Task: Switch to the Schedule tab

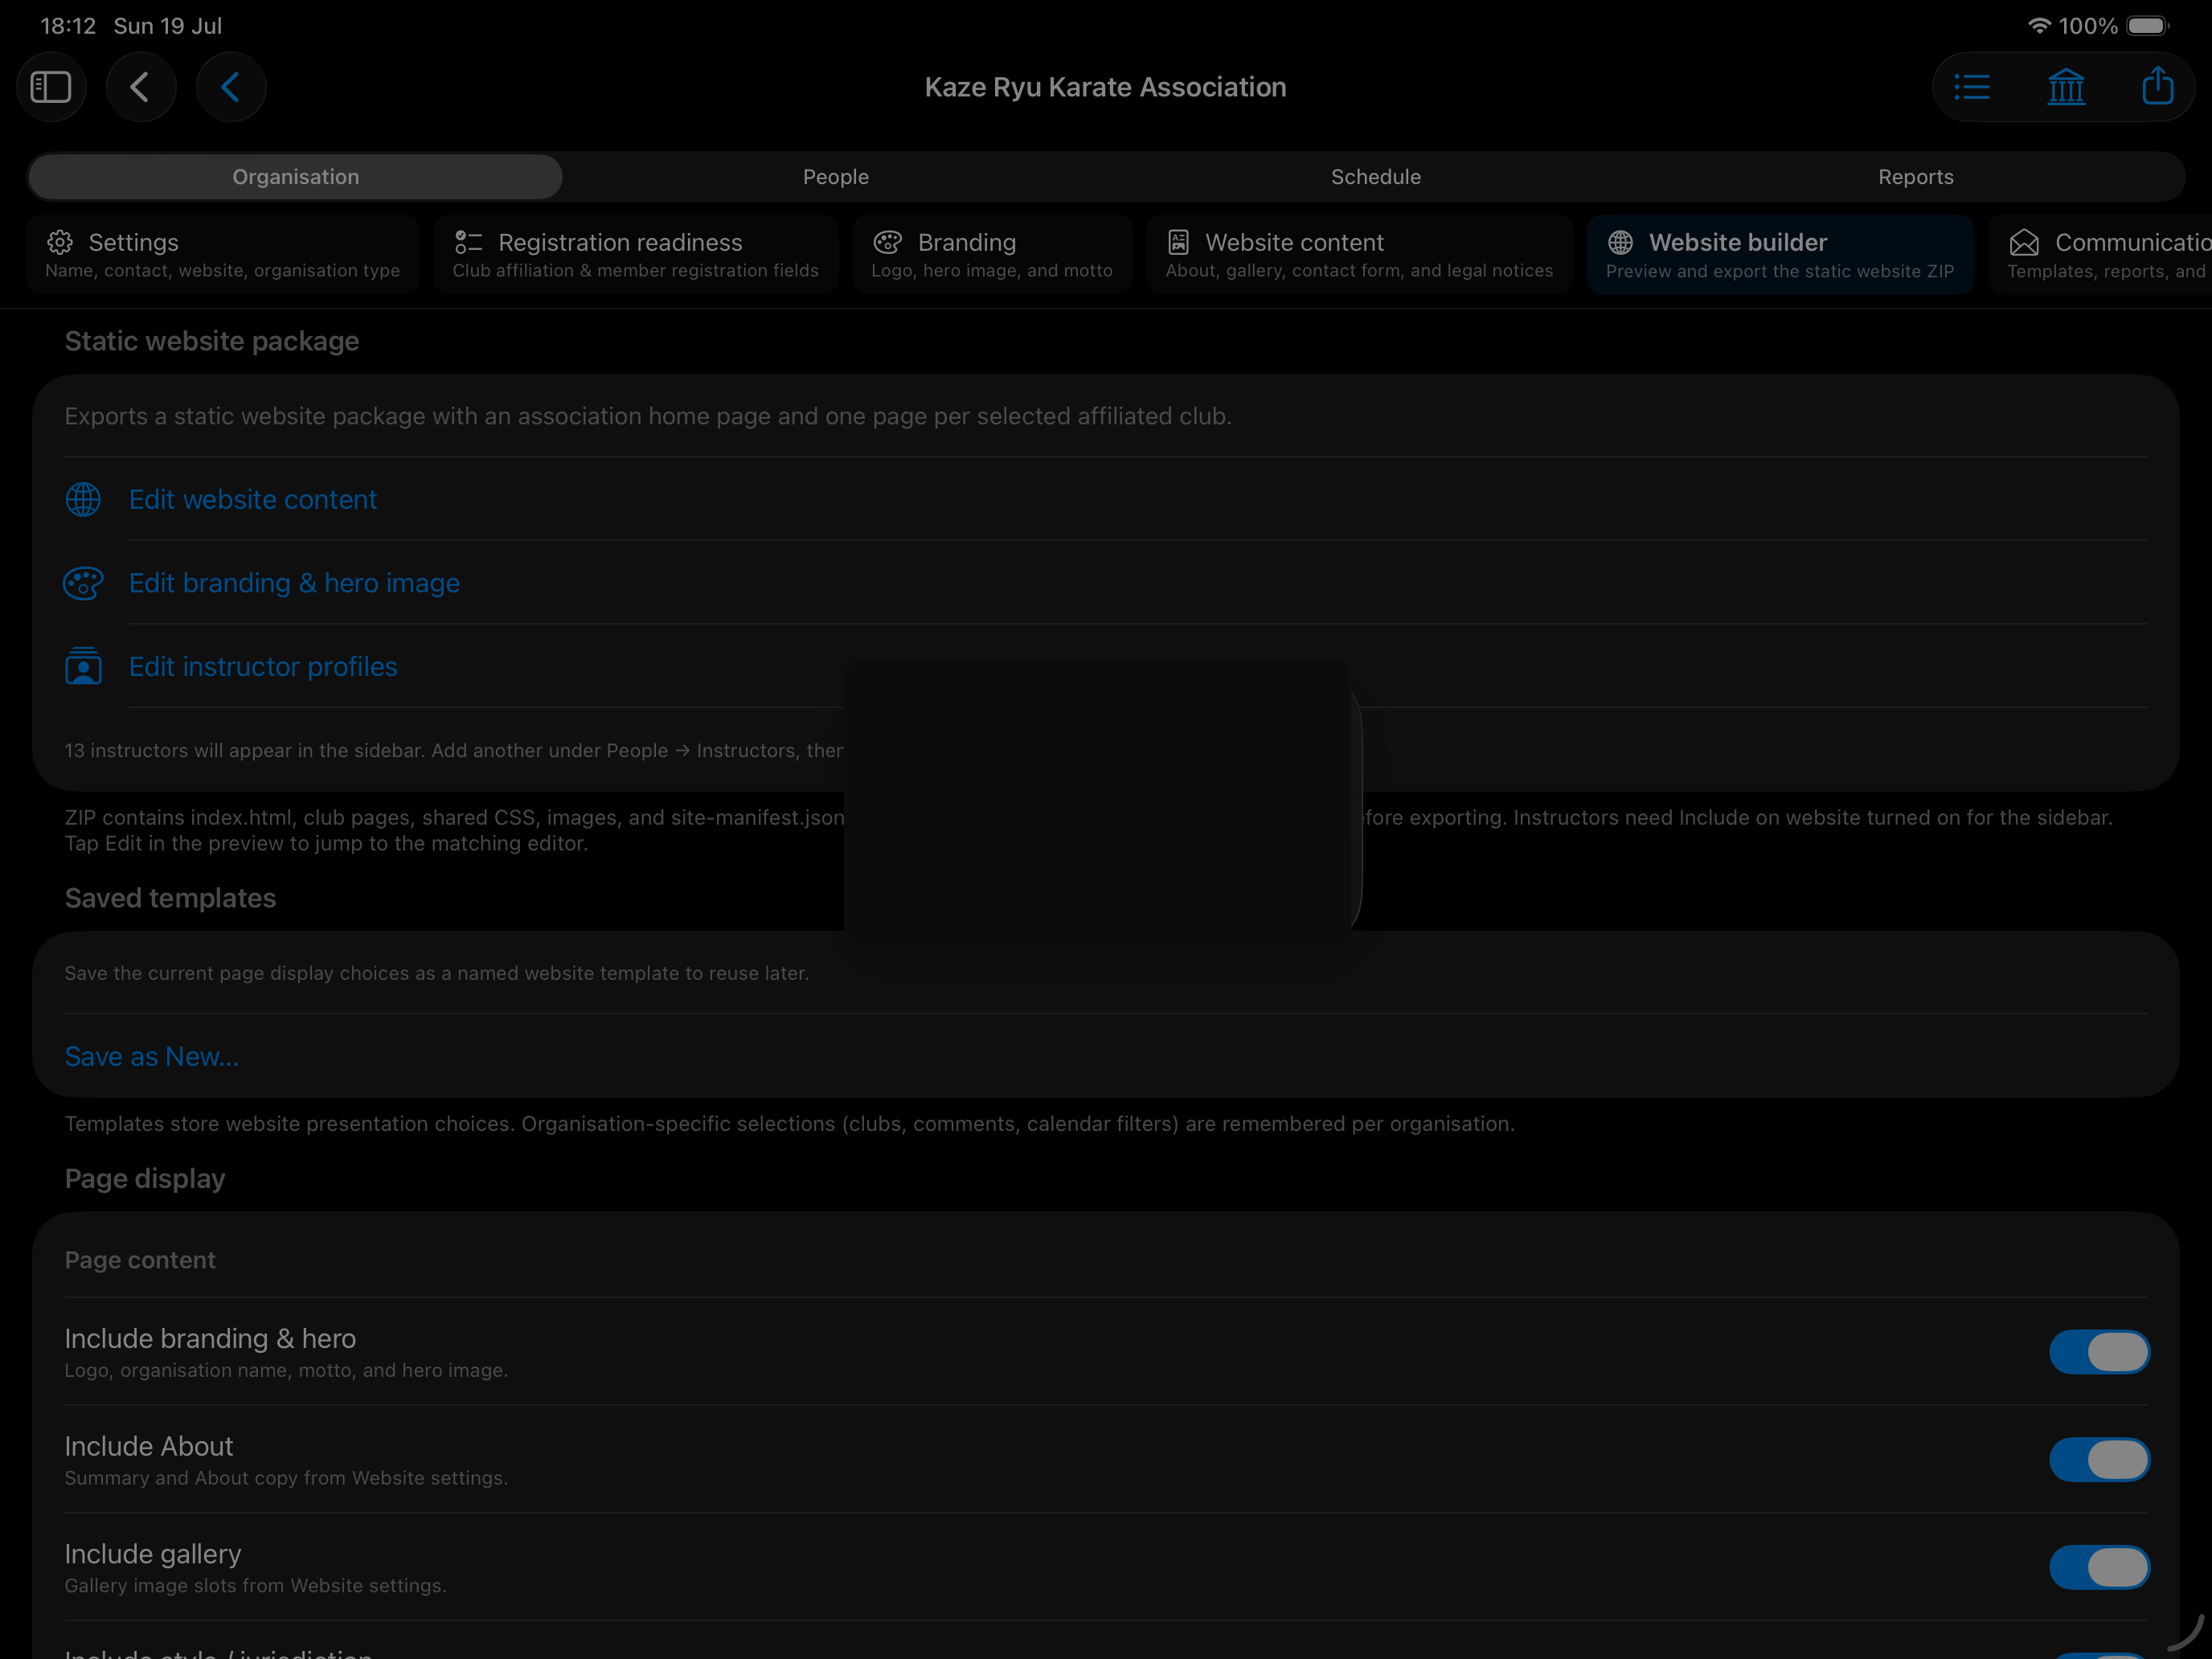Action: (1376, 177)
